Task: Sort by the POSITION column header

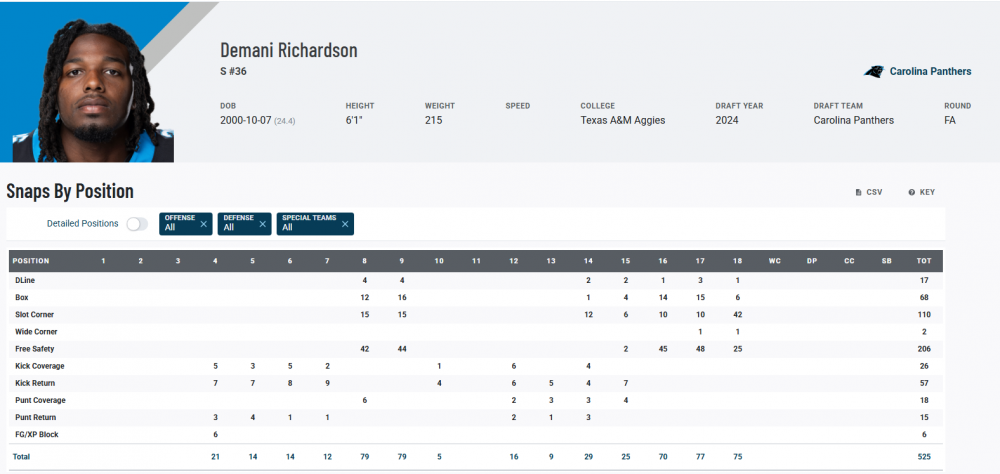Action: [31, 261]
